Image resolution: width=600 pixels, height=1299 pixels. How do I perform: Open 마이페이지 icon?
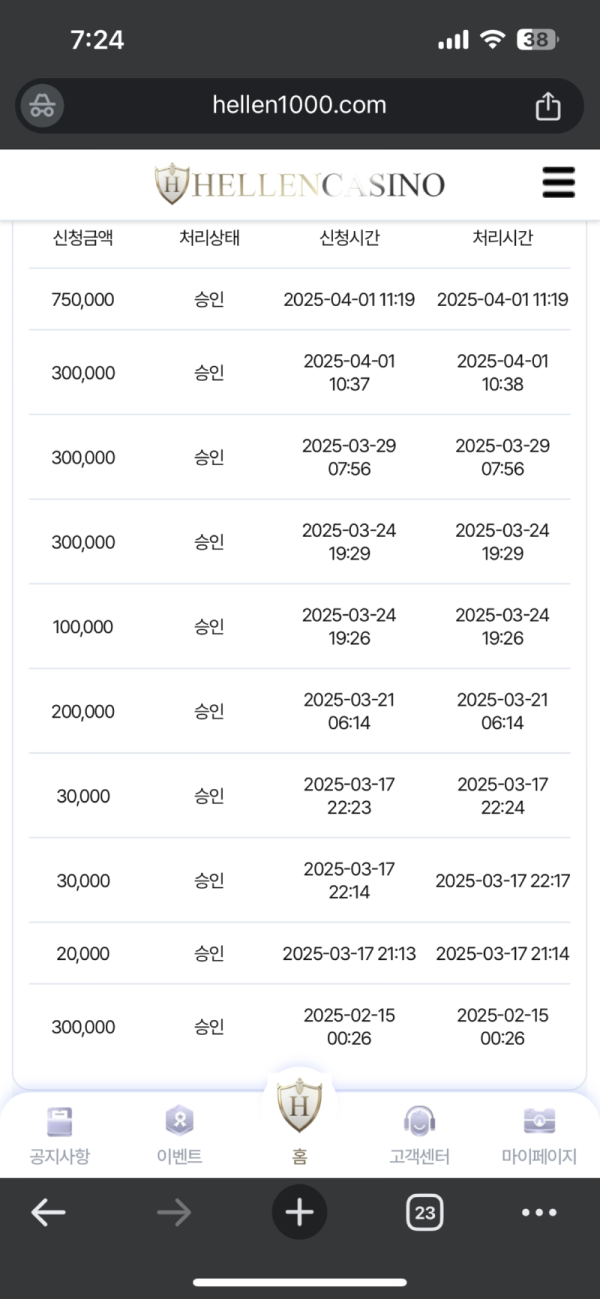point(539,1121)
